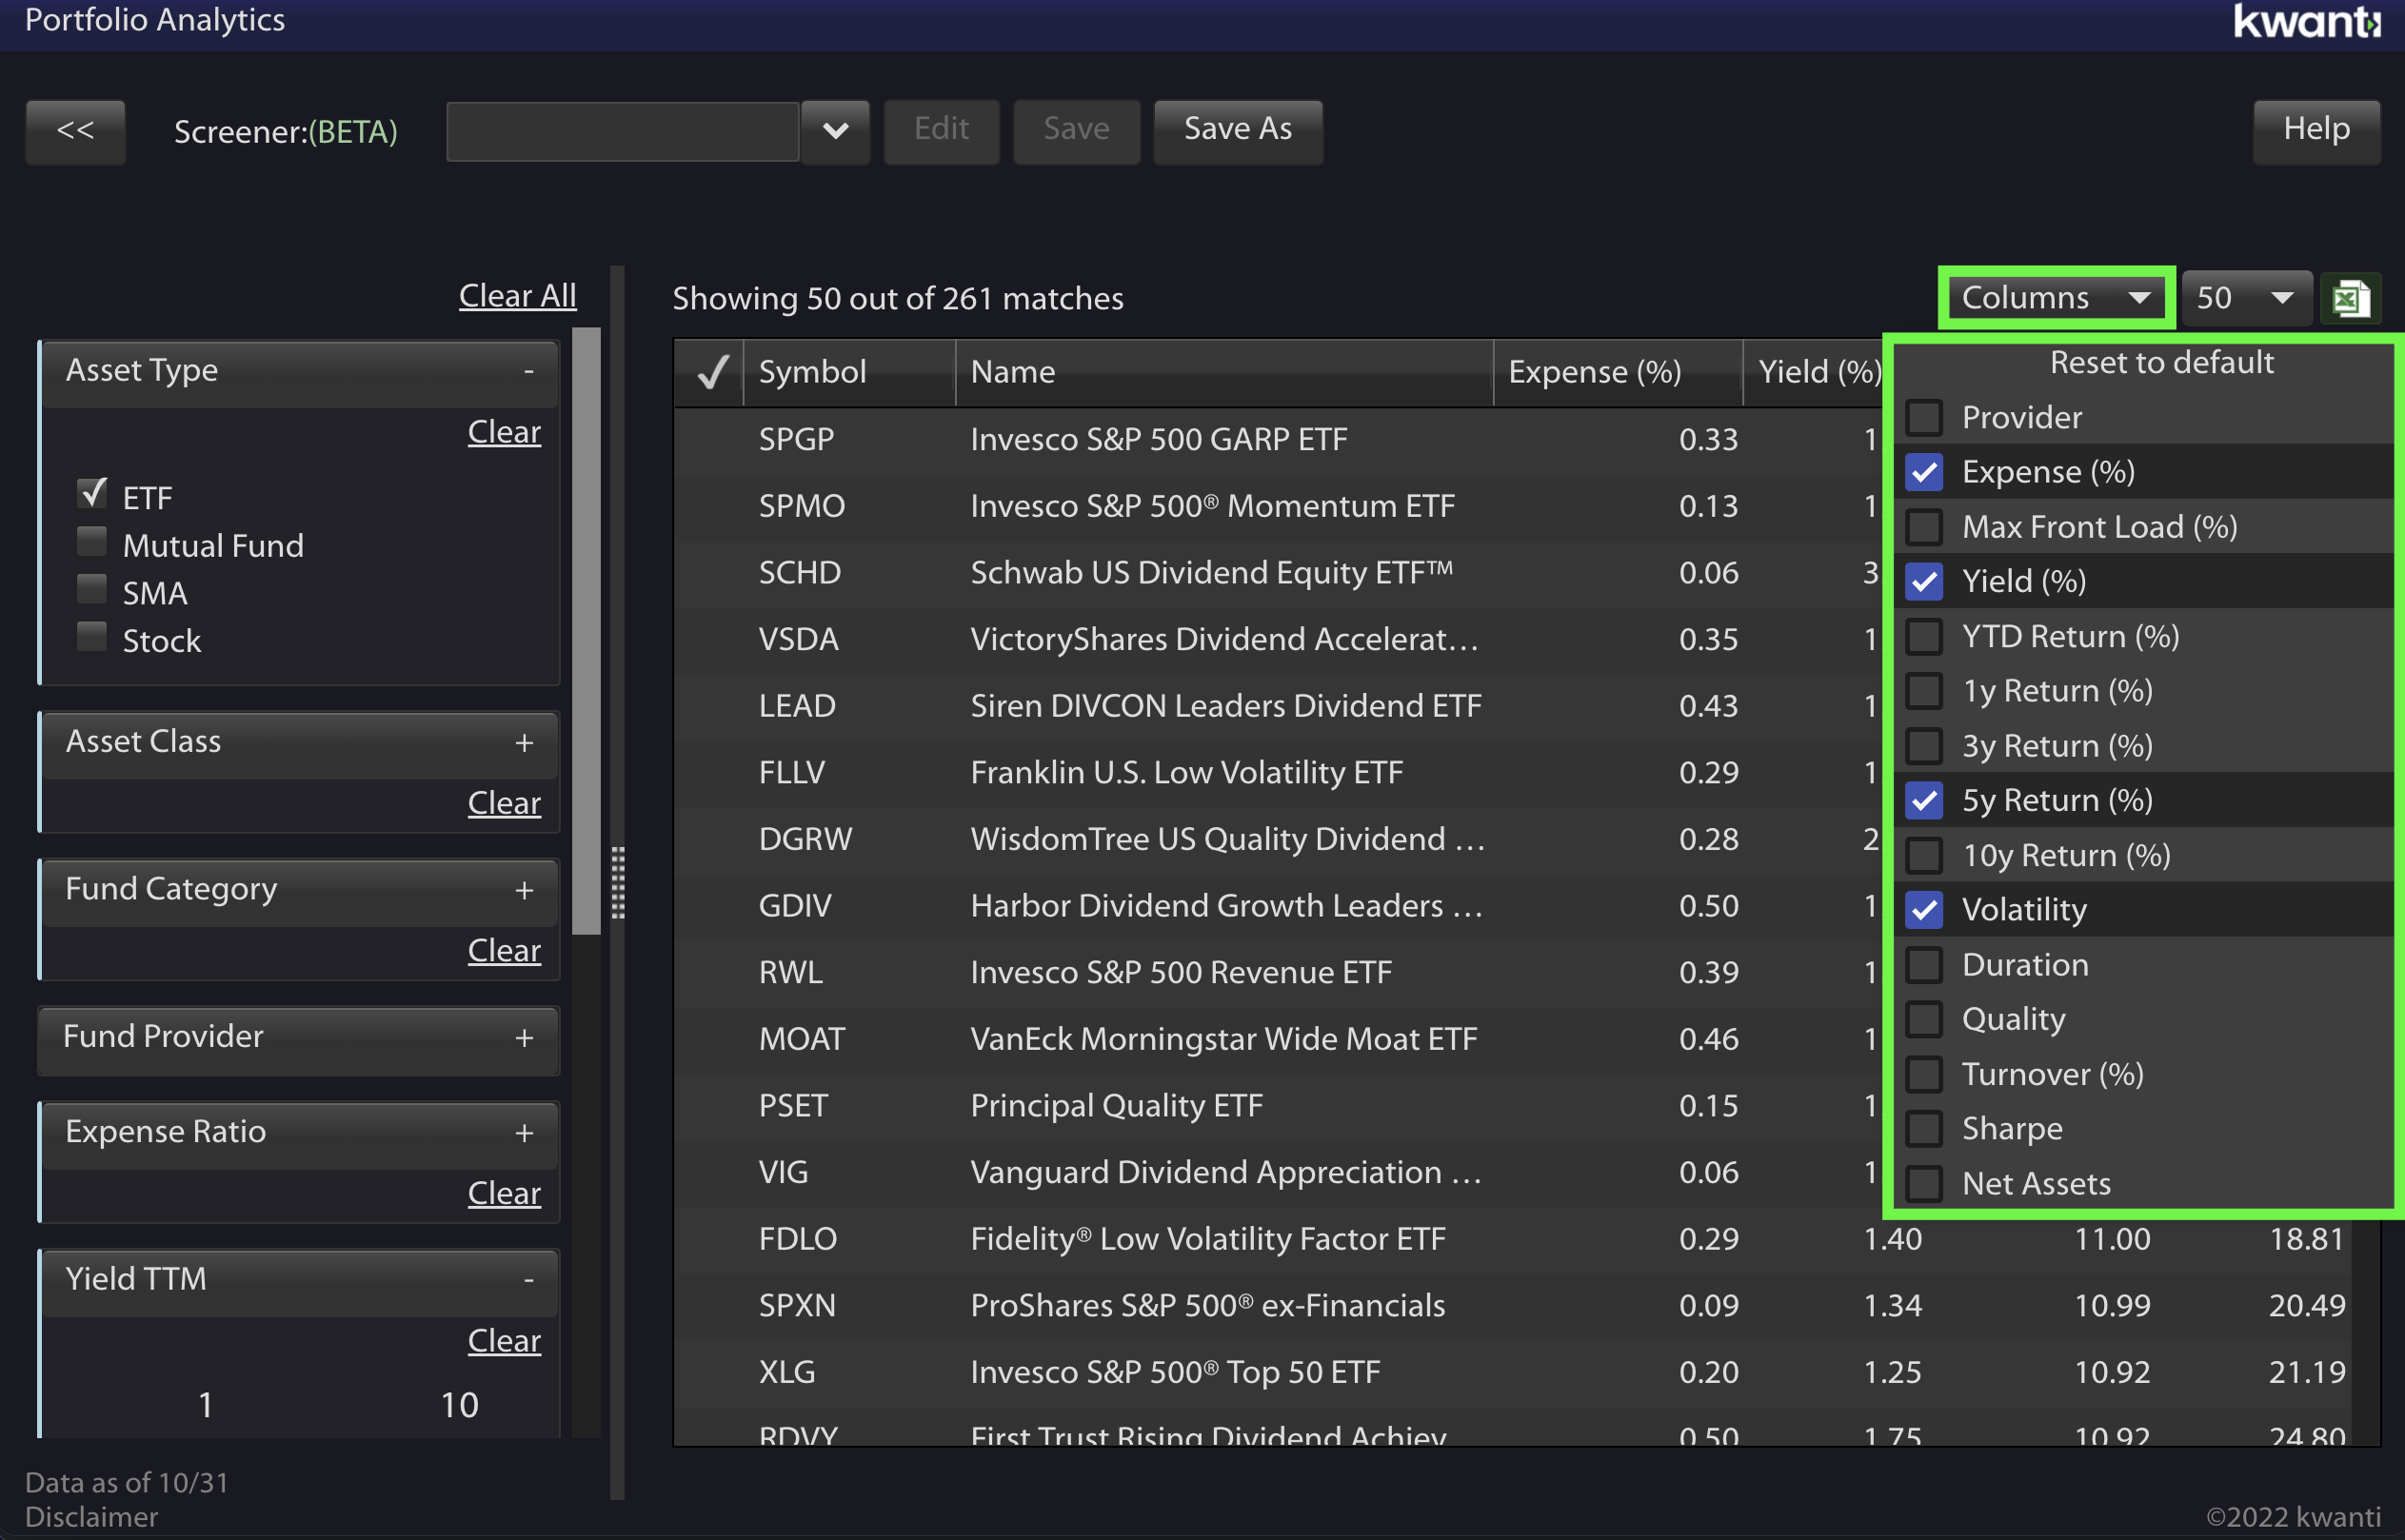
Task: Enable the 10y Return (%) column
Action: (x=1924, y=855)
